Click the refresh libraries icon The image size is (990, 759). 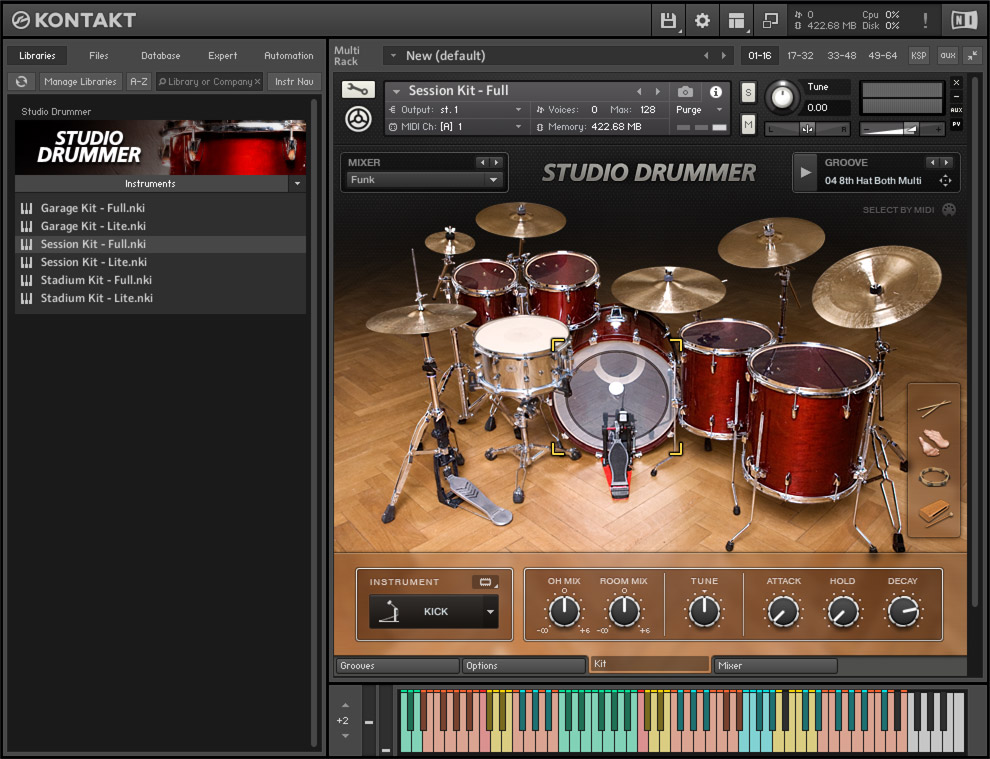21,82
